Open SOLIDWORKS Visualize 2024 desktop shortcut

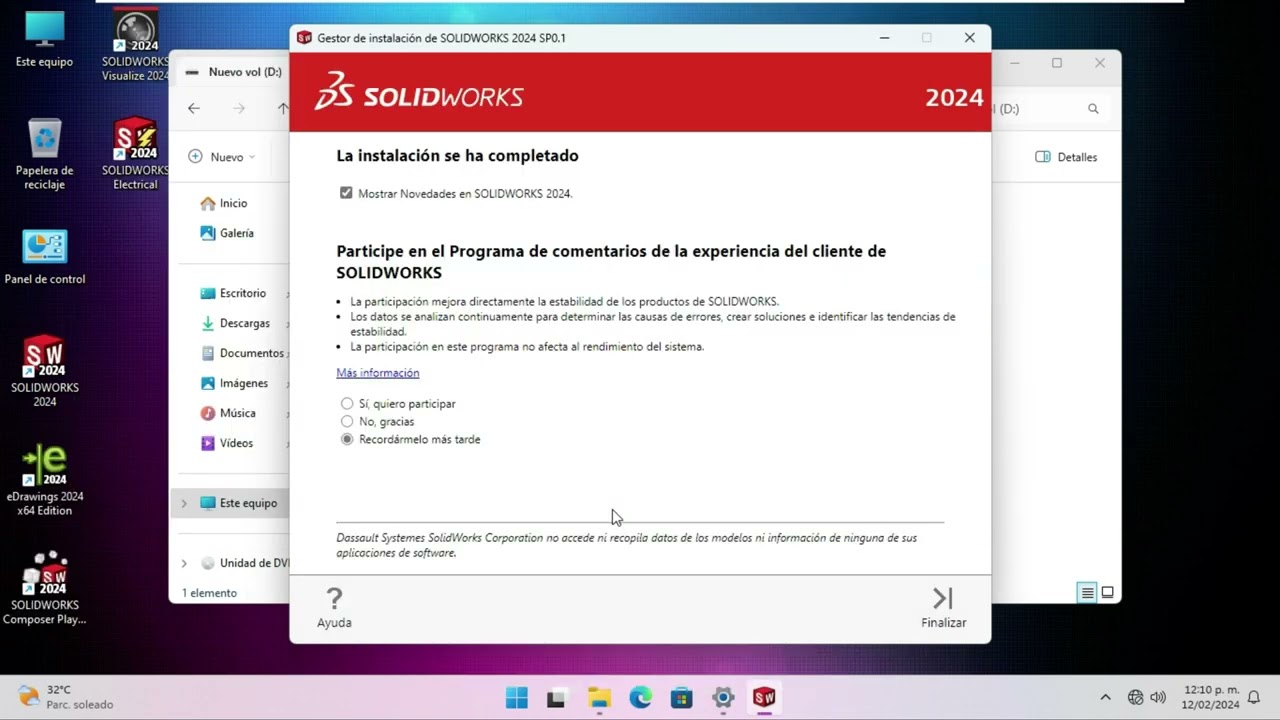click(x=135, y=46)
